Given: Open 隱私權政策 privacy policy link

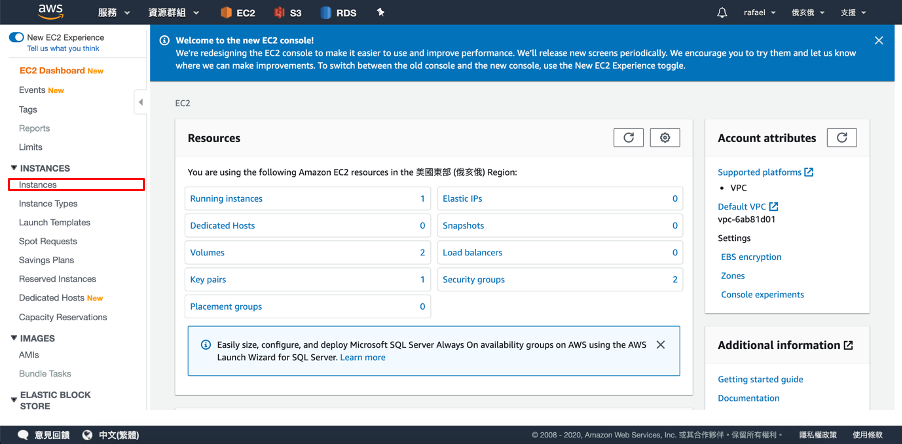Looking at the screenshot, I should click(818, 435).
